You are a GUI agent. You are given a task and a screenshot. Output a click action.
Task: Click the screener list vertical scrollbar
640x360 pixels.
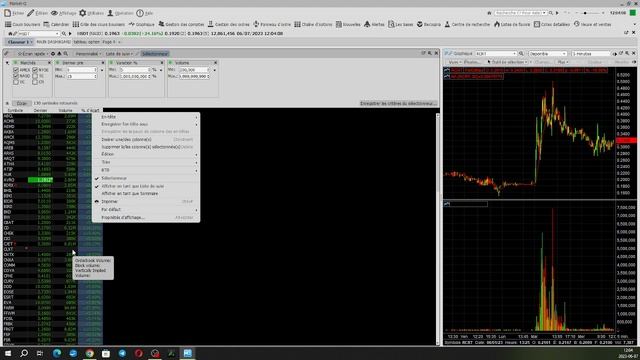[x=438, y=229]
